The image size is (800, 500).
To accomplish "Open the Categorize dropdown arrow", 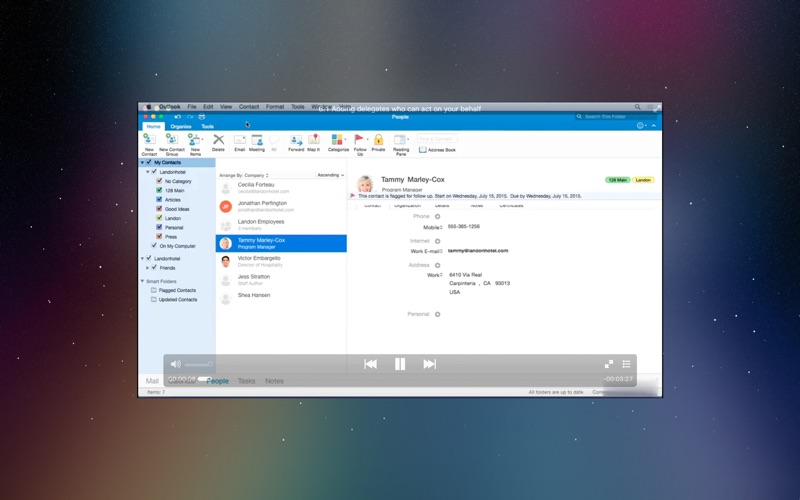I will click(345, 139).
